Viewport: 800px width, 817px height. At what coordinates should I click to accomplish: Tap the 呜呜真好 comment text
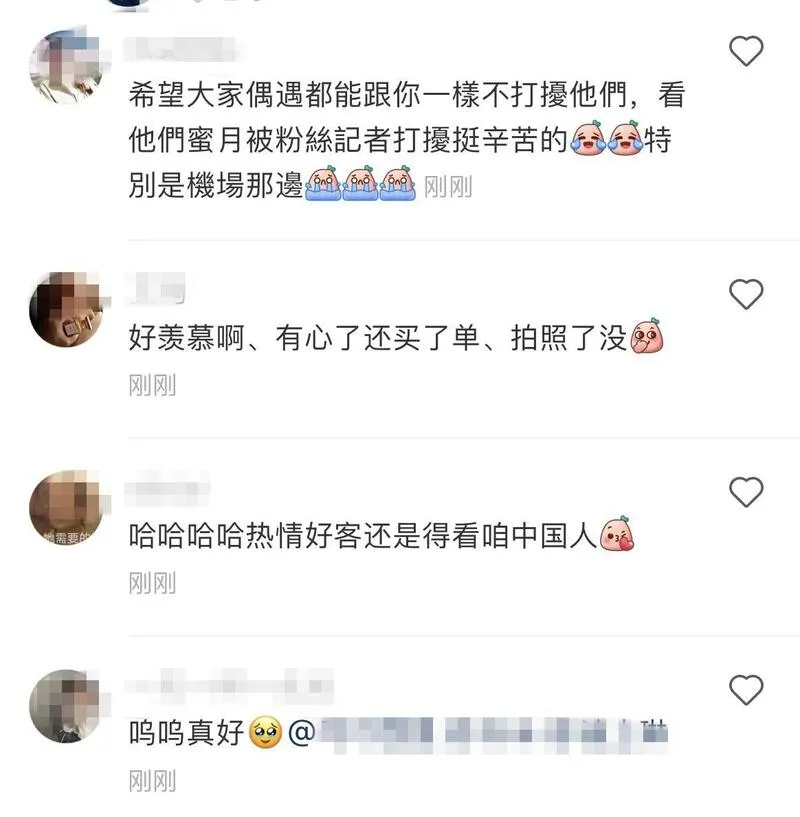(186, 733)
